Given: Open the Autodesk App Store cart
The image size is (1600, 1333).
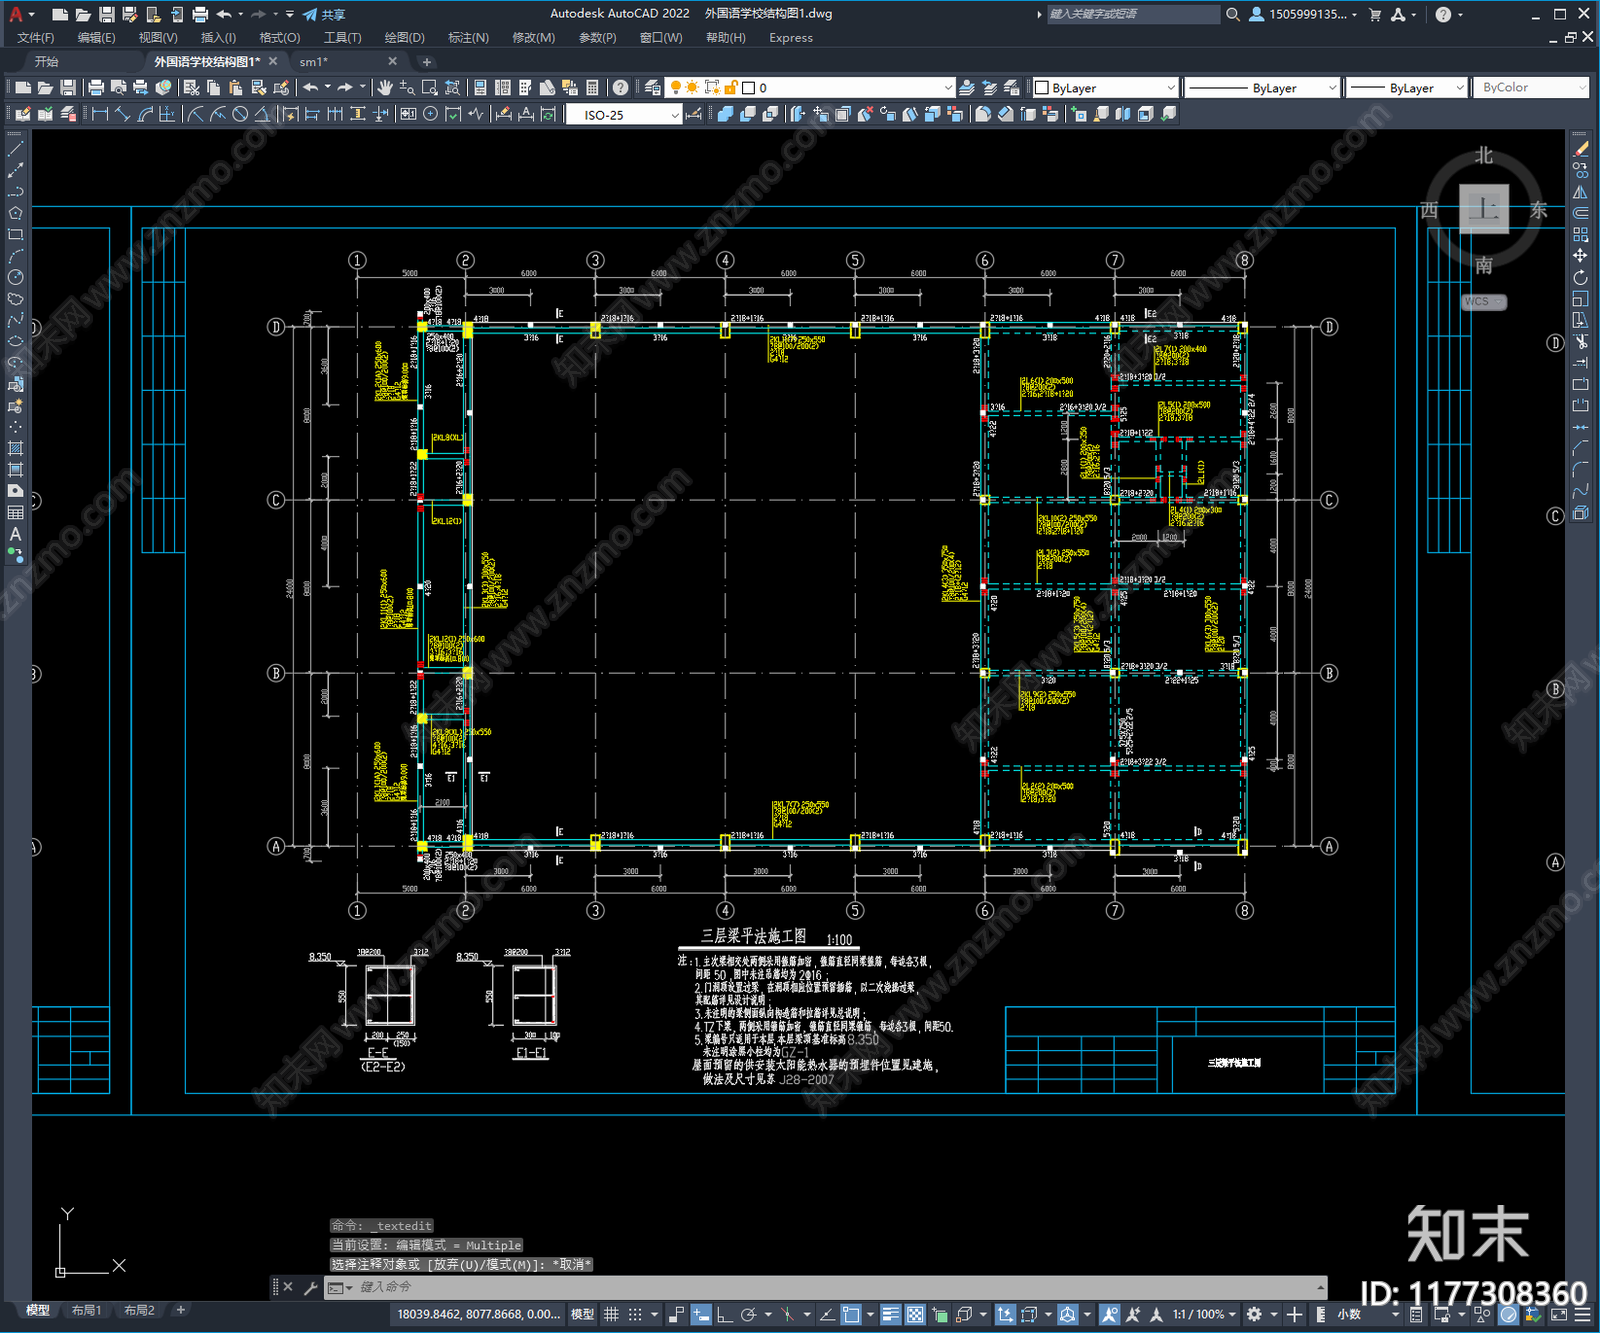Looking at the screenshot, I should (1375, 14).
